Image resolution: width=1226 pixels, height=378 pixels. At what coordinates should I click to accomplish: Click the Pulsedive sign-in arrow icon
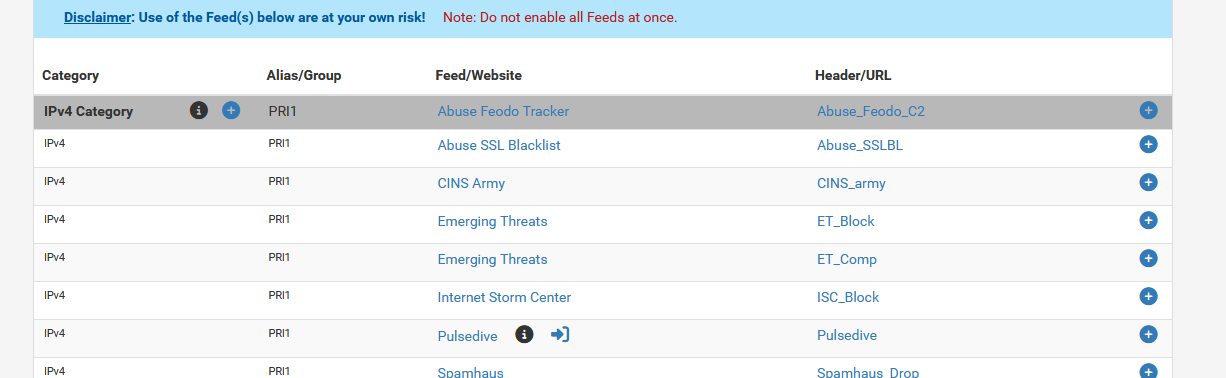pyautogui.click(x=560, y=334)
